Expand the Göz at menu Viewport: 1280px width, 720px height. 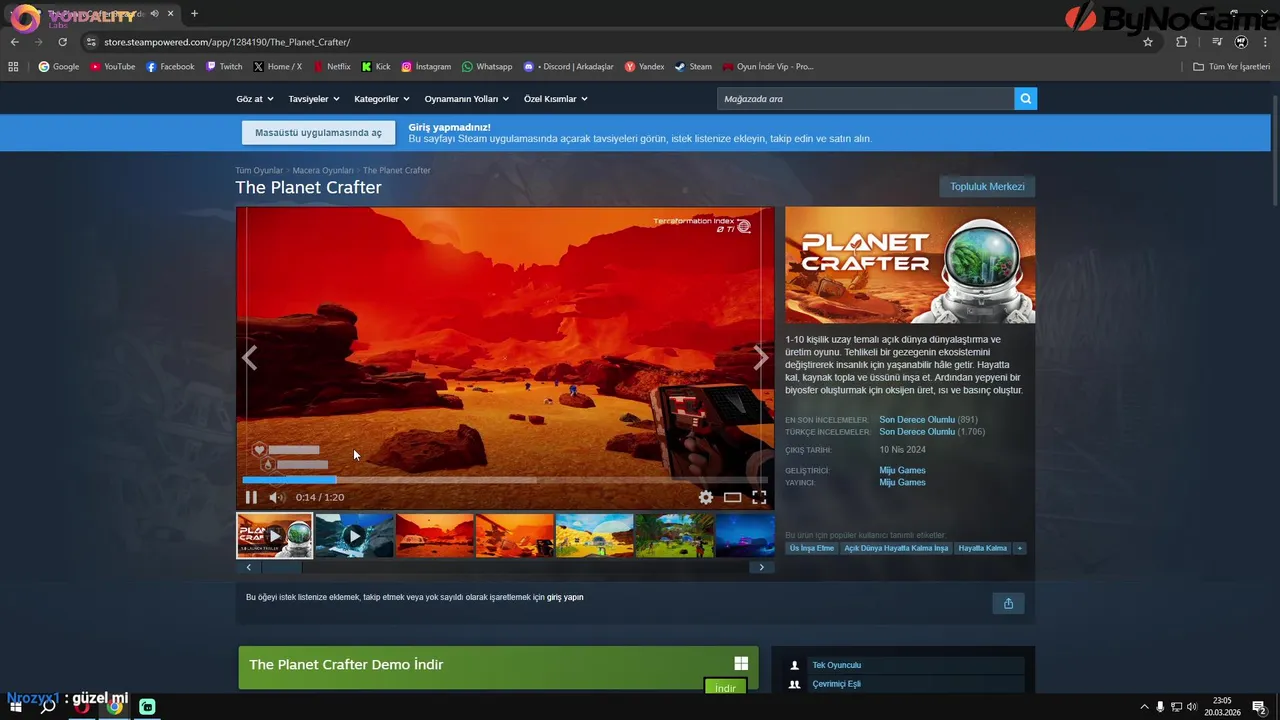pos(254,99)
